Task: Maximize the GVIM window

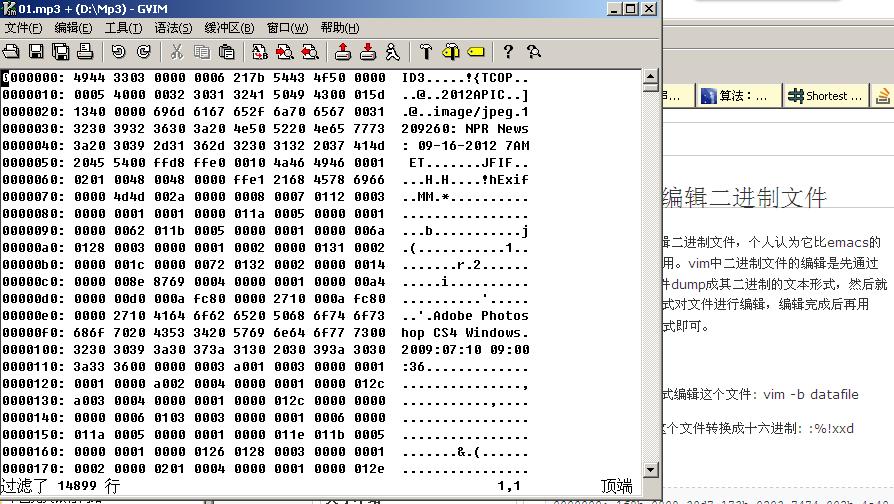Action: (631, 9)
